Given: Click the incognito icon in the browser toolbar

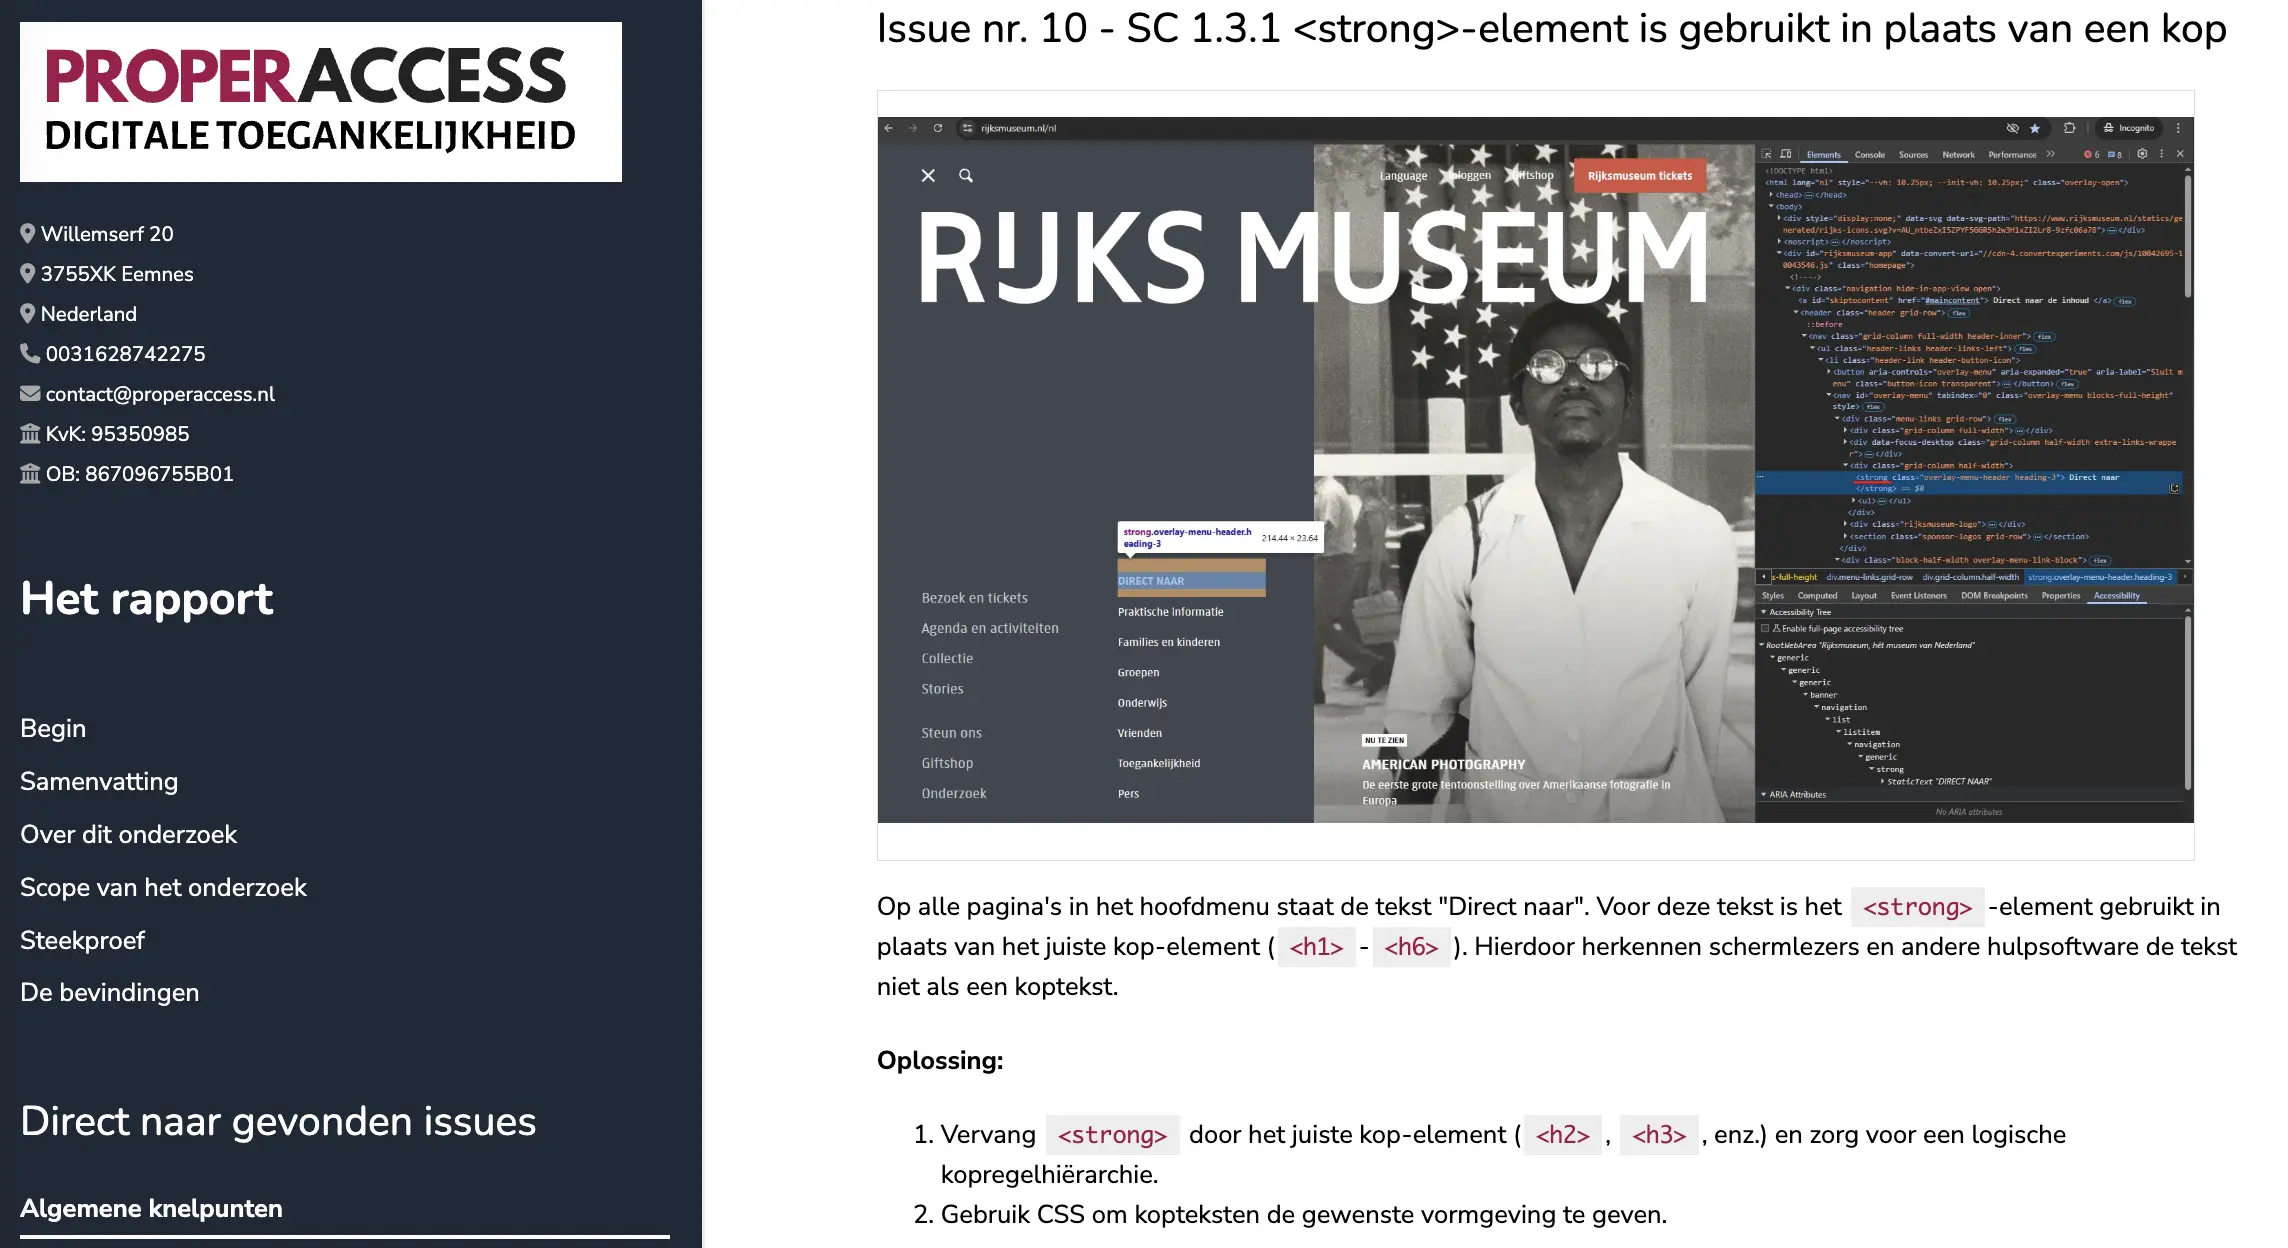Looking at the screenshot, I should click(x=2108, y=128).
